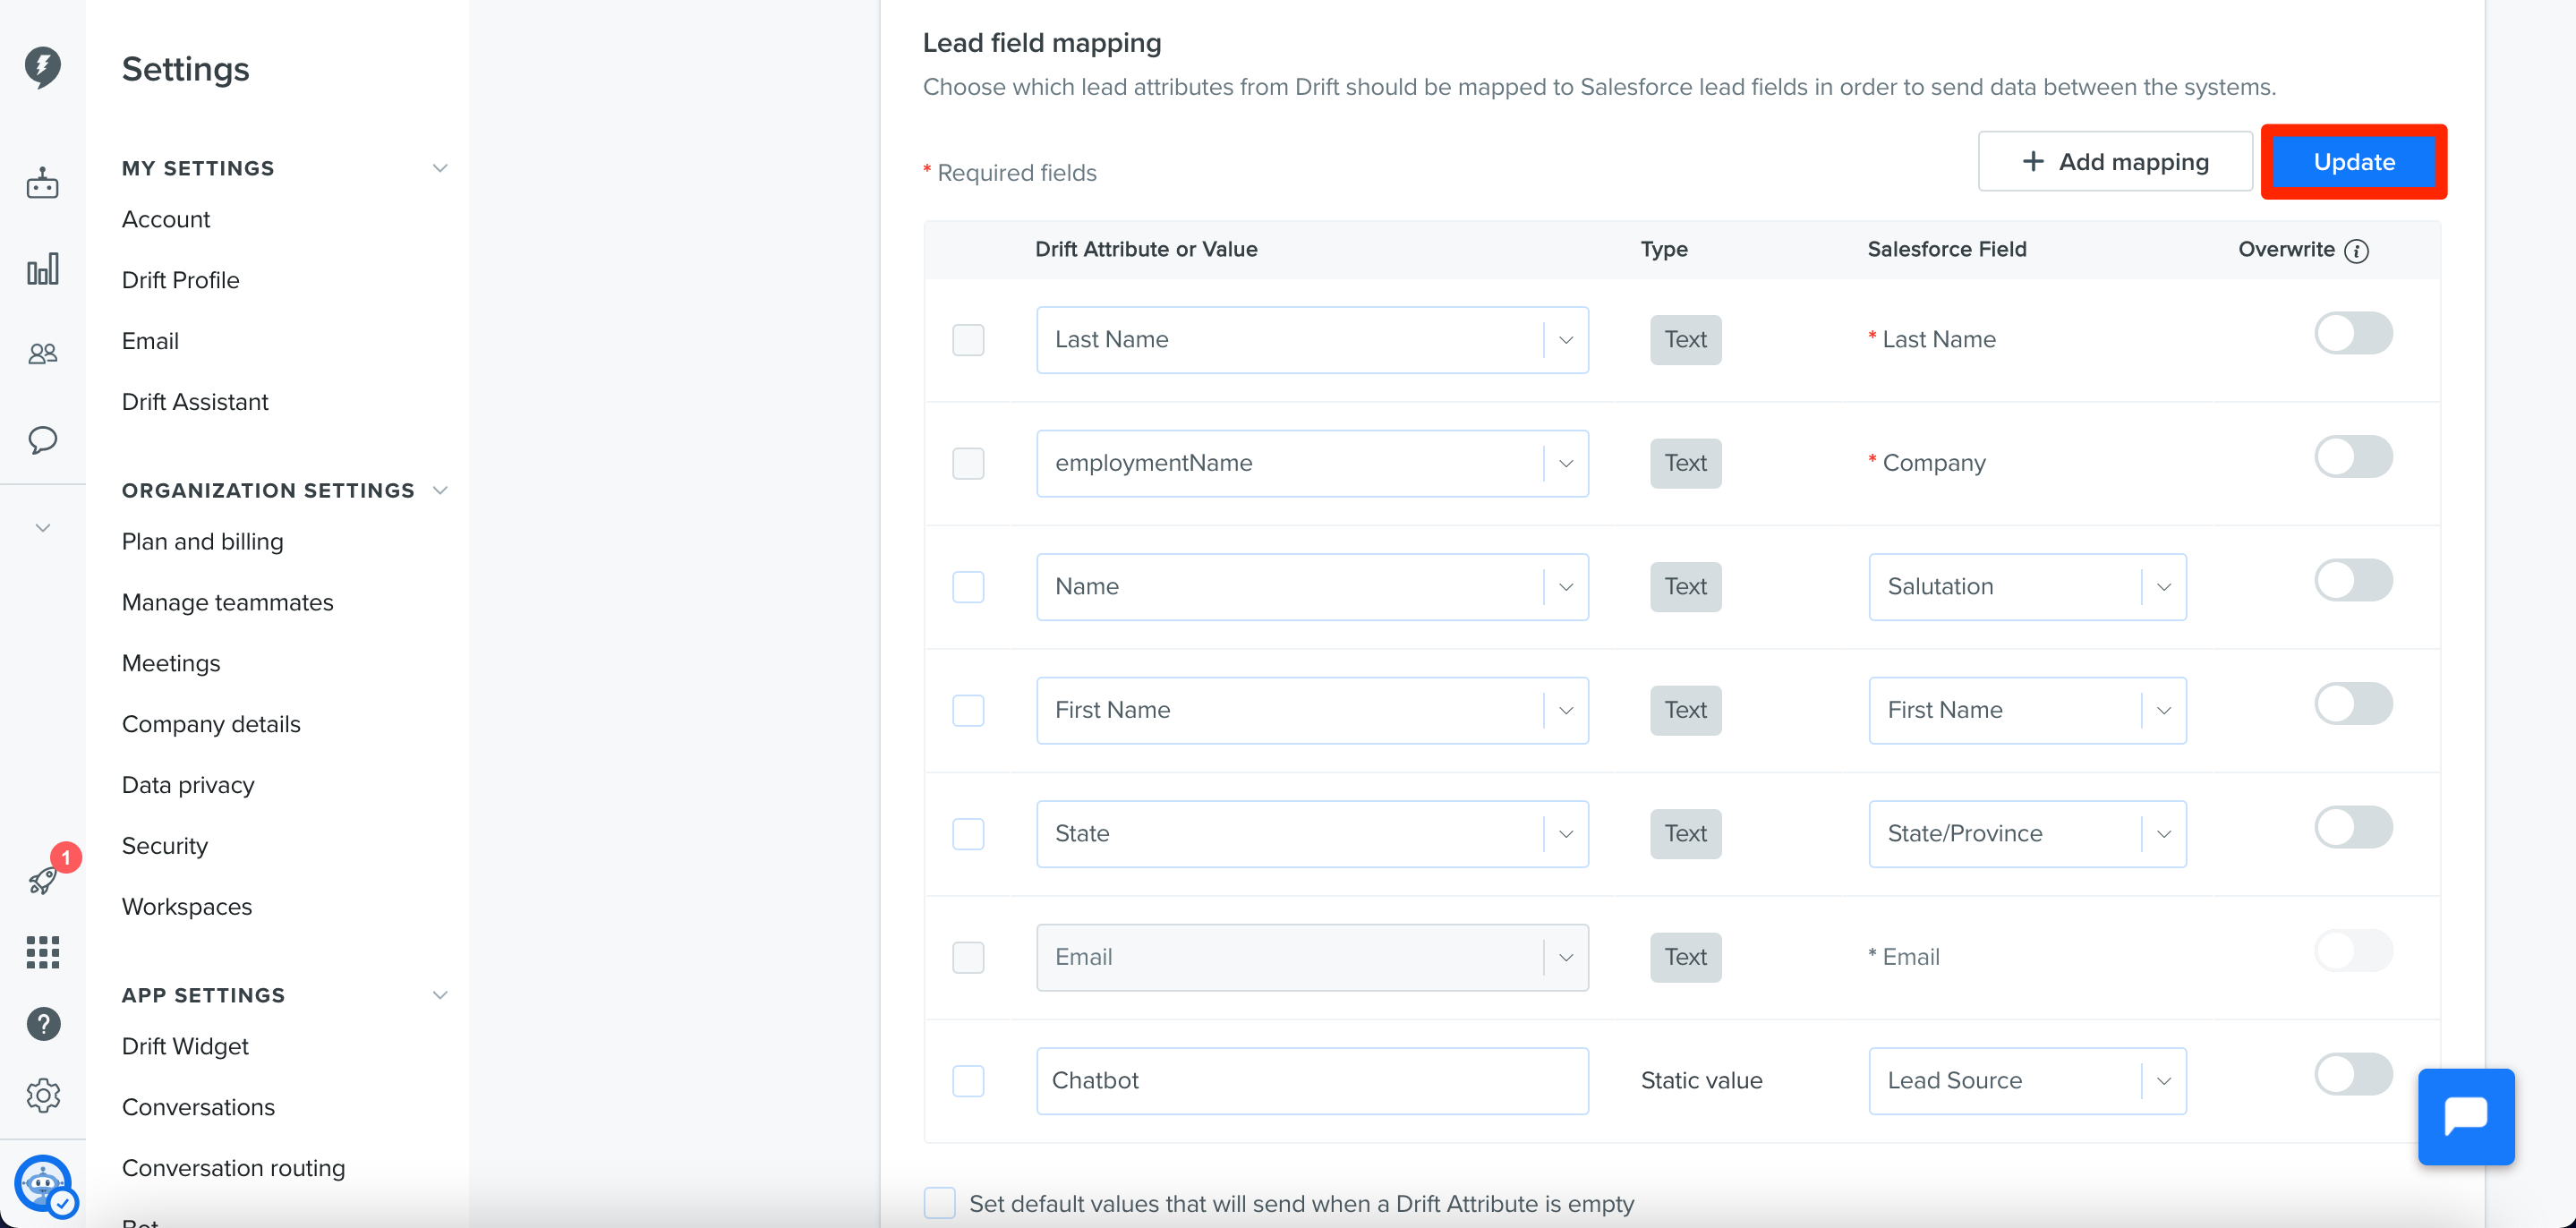The image size is (2576, 1228).
Task: Toggle Overwrite for Lead Source row
Action: 2353,1074
